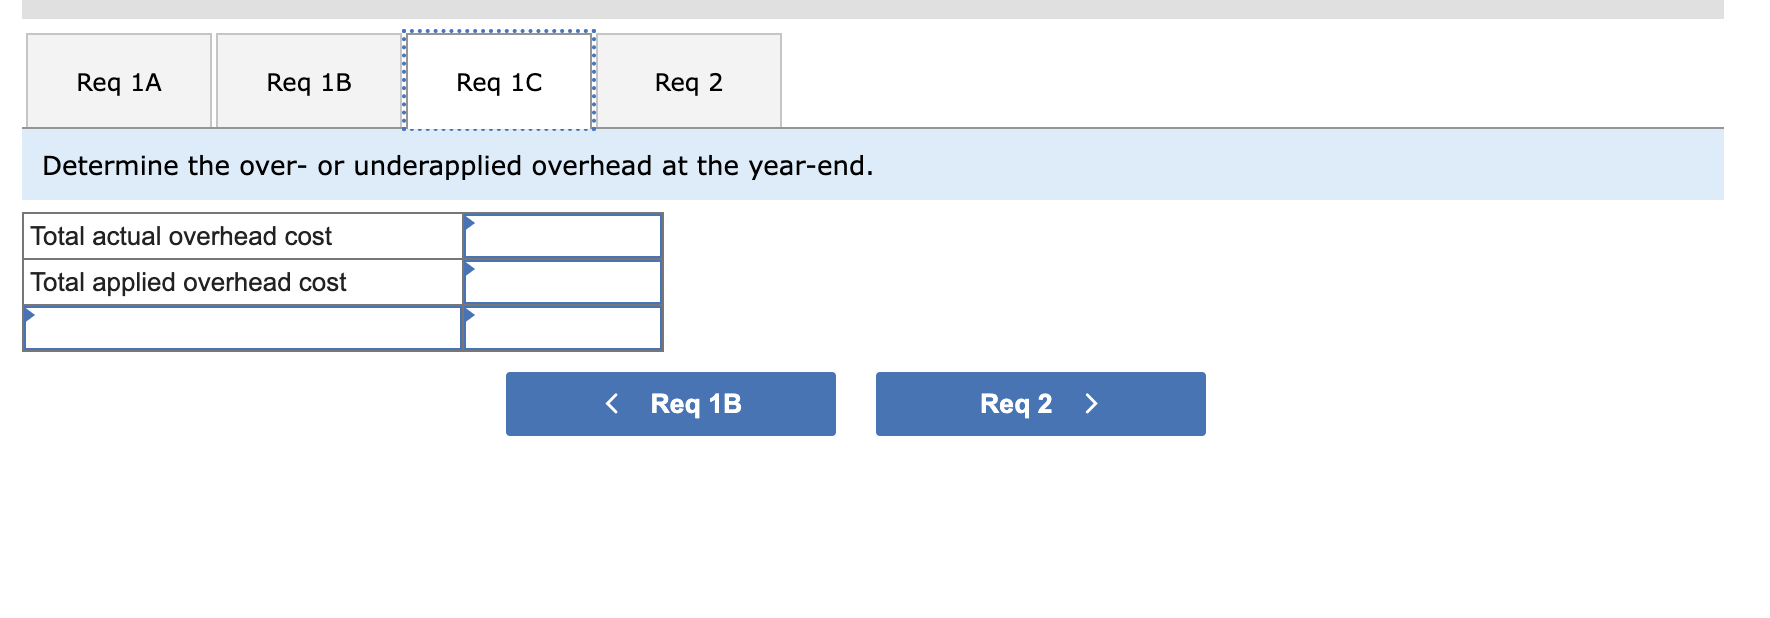
Task: Click the Total actual overhead cost input field
Action: pyautogui.click(x=565, y=236)
